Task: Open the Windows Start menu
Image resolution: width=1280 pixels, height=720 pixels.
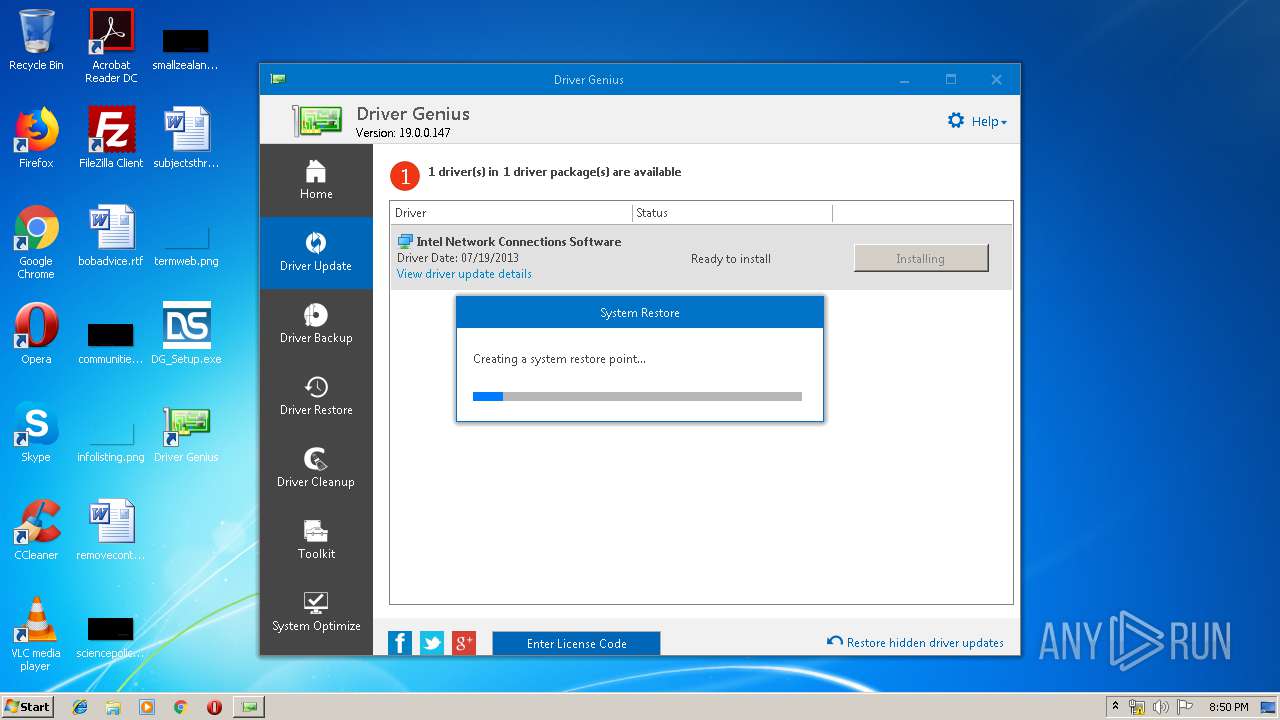Action: 28,706
